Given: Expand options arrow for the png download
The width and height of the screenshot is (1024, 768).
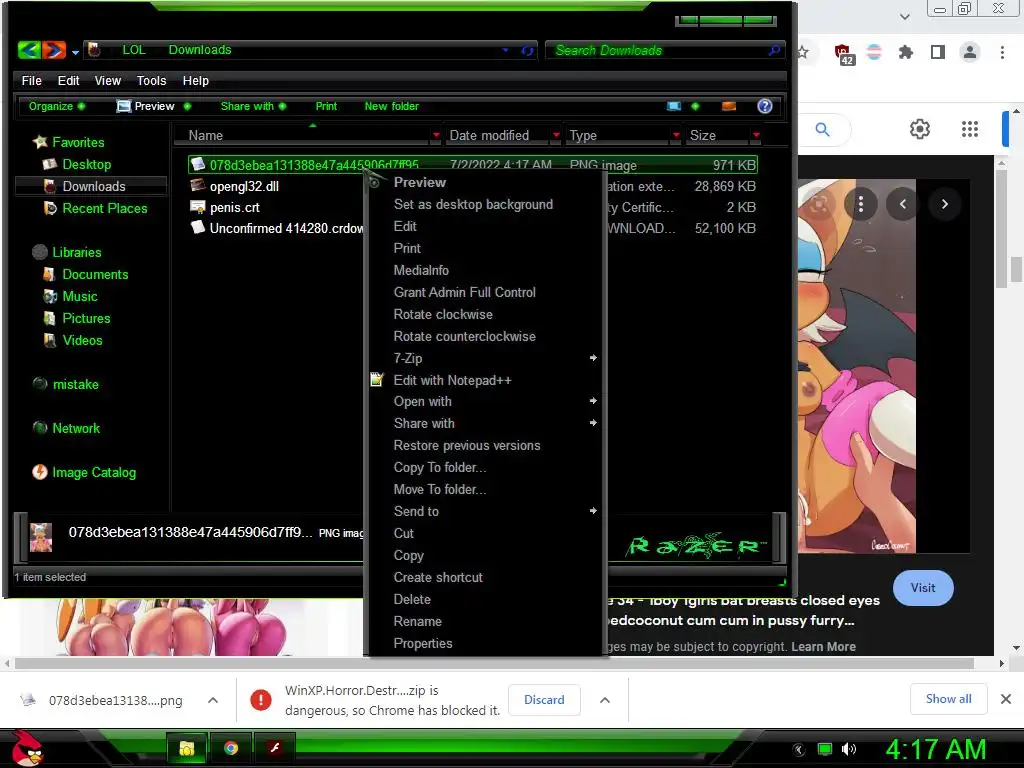Looking at the screenshot, I should pyautogui.click(x=213, y=700).
